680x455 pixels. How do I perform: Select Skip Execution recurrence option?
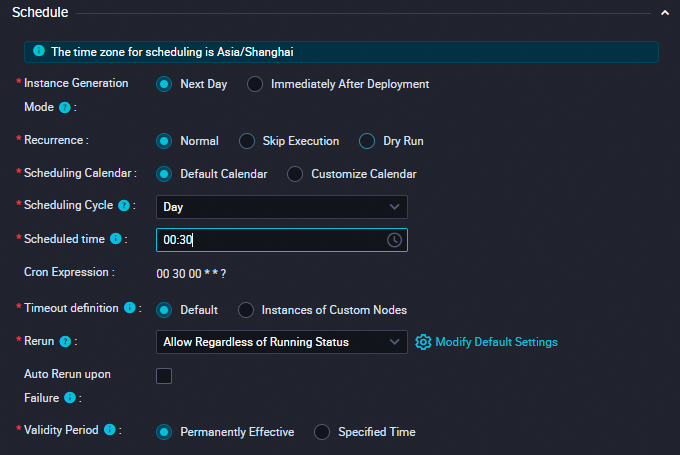click(247, 141)
